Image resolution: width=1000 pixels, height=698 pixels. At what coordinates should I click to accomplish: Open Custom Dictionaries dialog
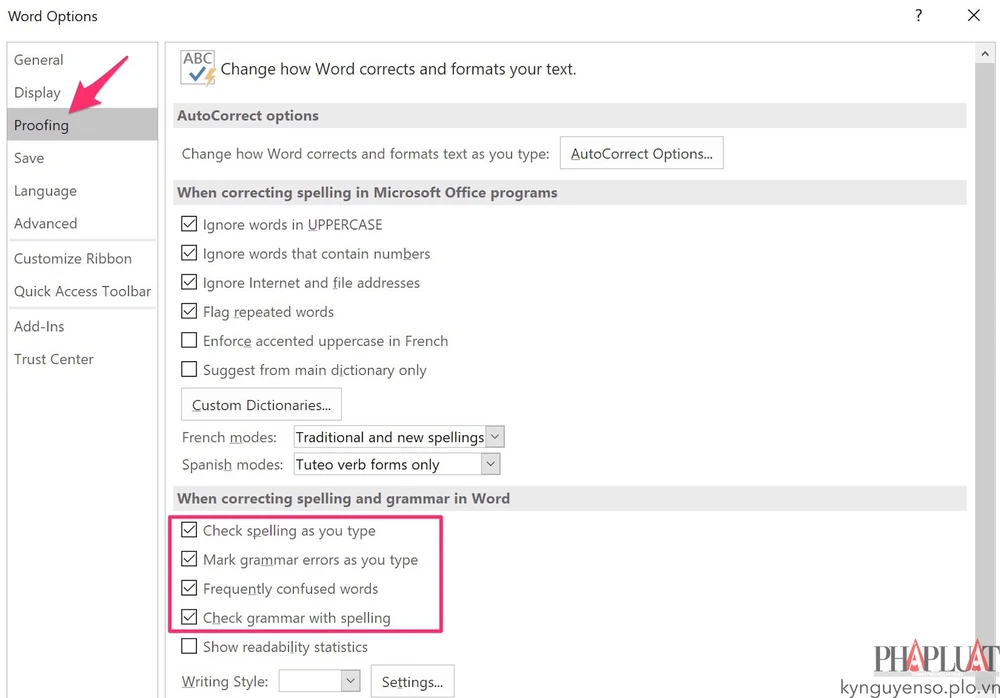click(261, 405)
